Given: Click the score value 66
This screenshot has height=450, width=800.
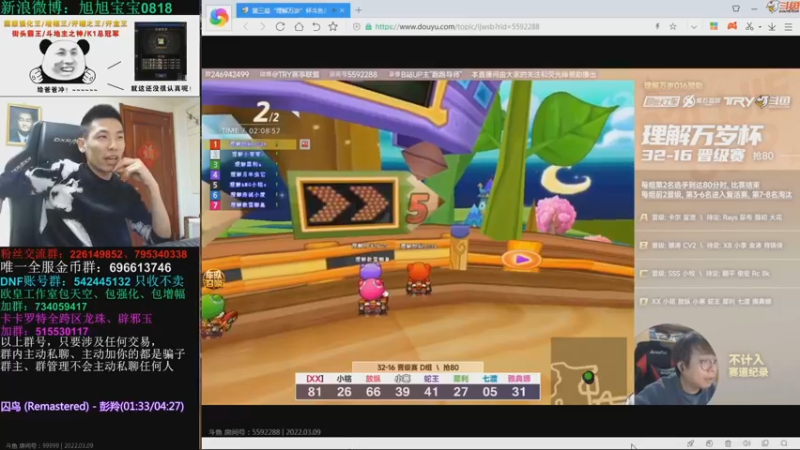Looking at the screenshot, I should tap(373, 392).
